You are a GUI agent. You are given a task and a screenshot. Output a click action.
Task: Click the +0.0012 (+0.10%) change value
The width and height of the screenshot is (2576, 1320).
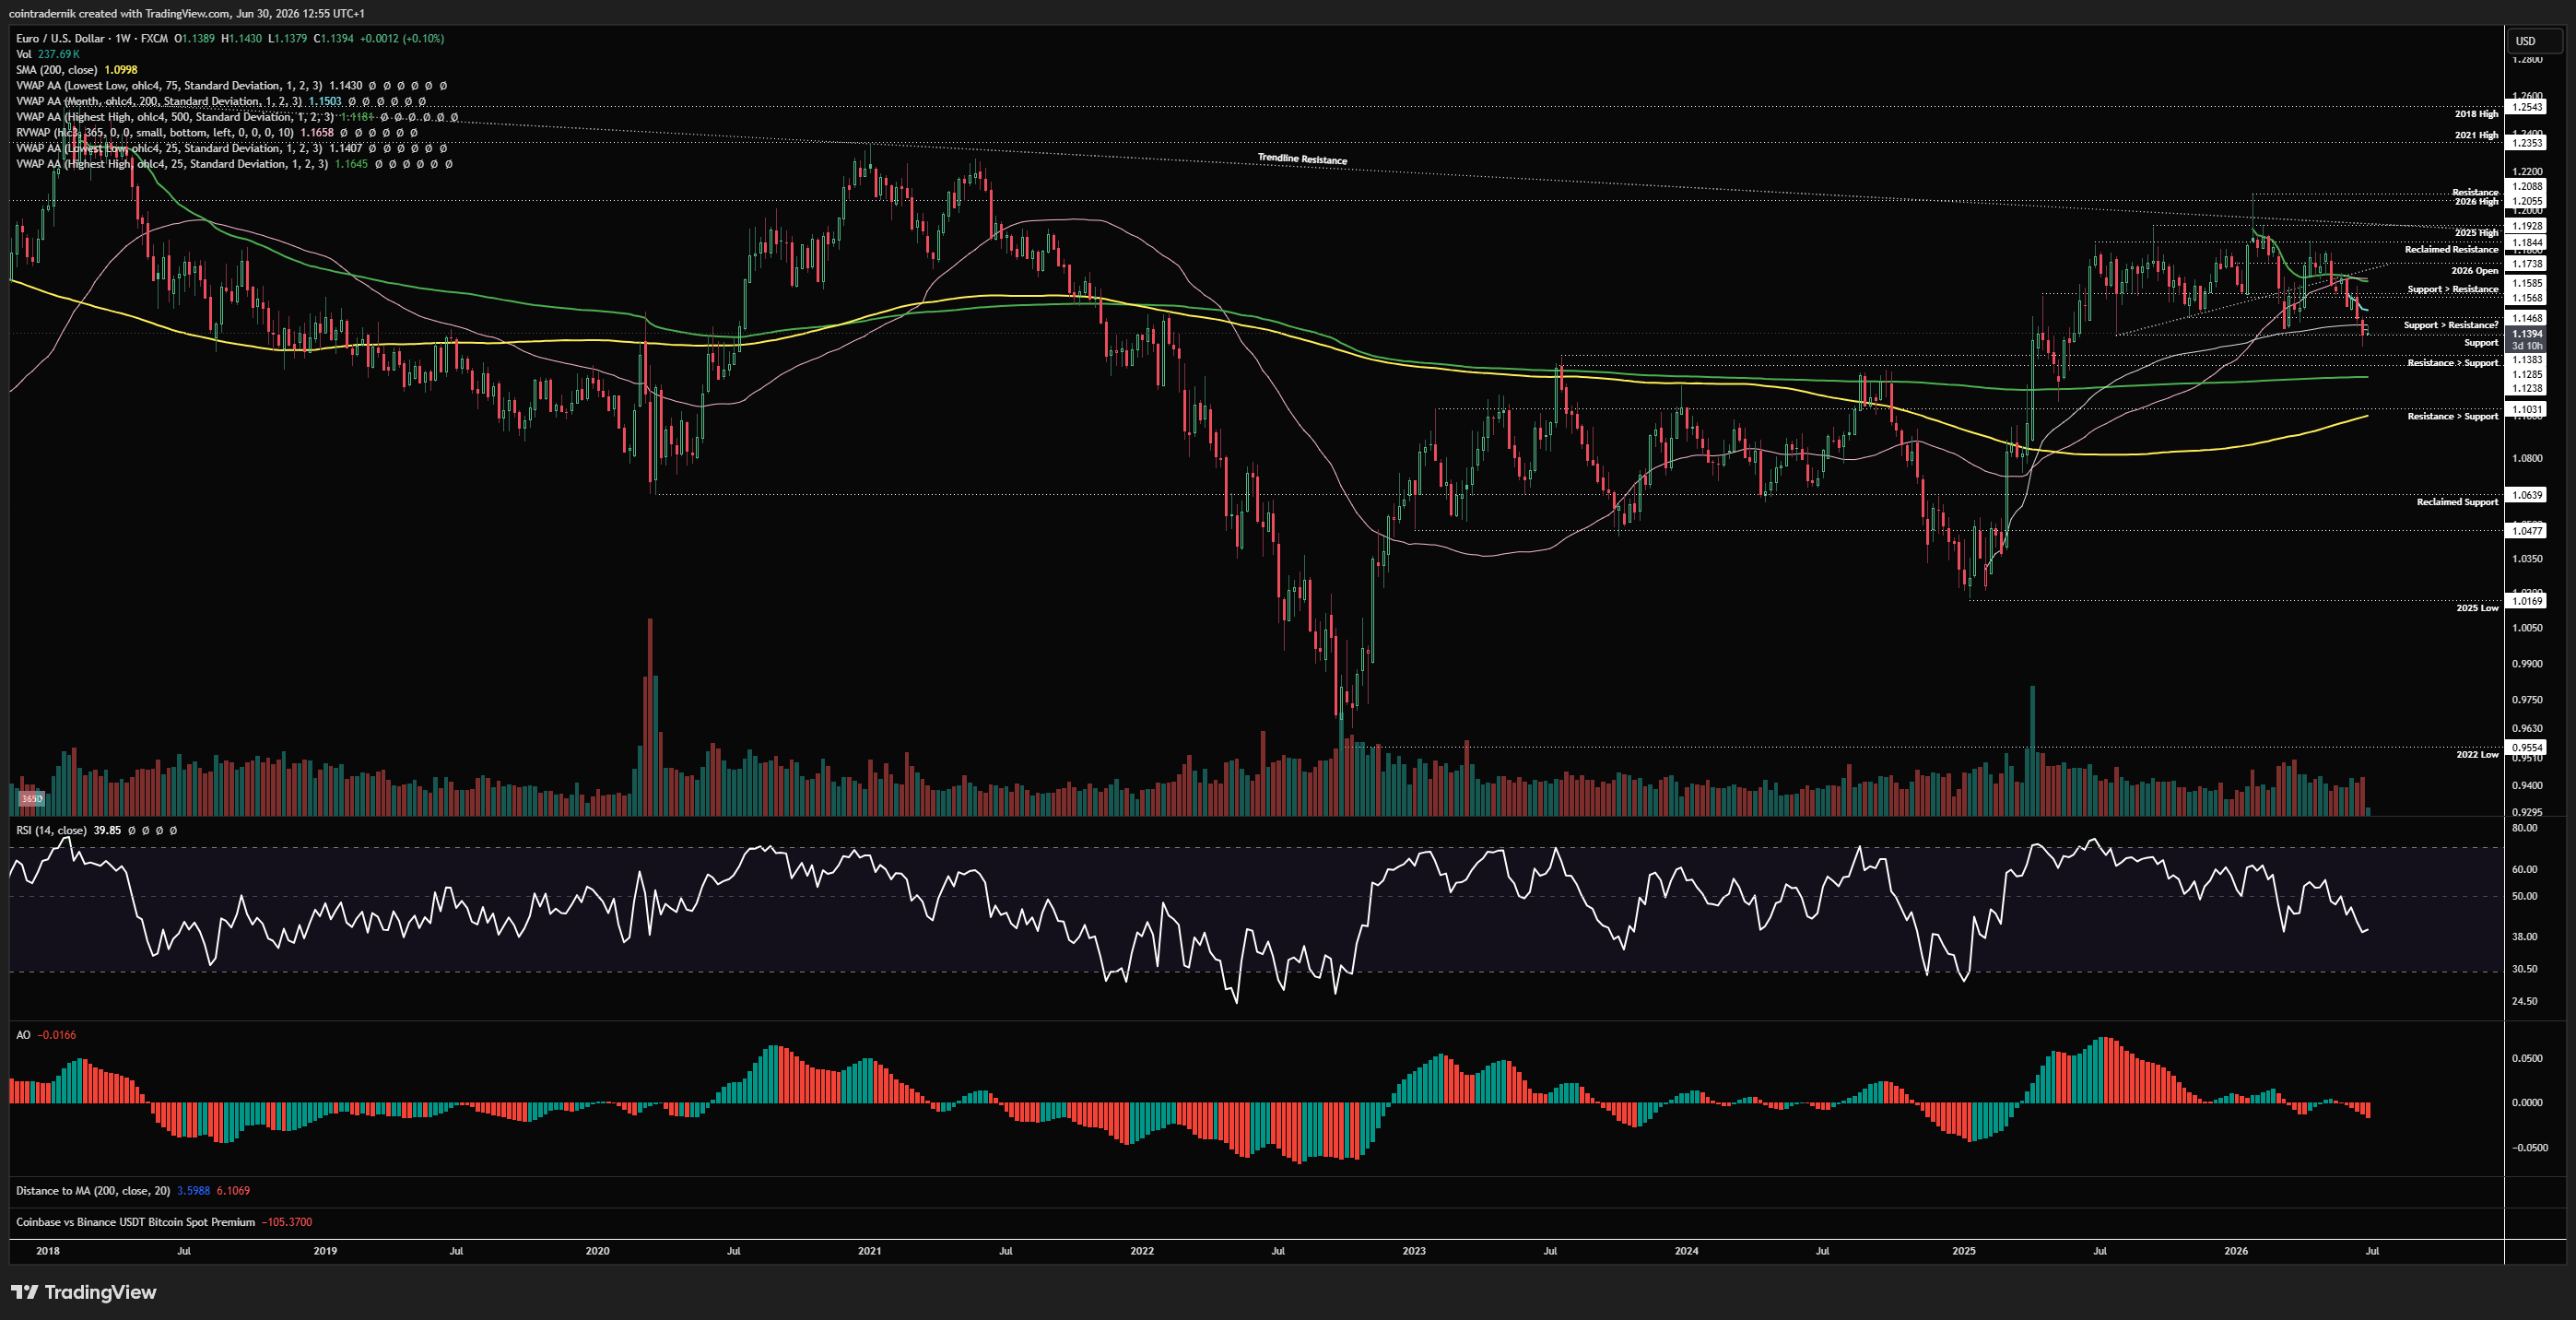coord(401,38)
